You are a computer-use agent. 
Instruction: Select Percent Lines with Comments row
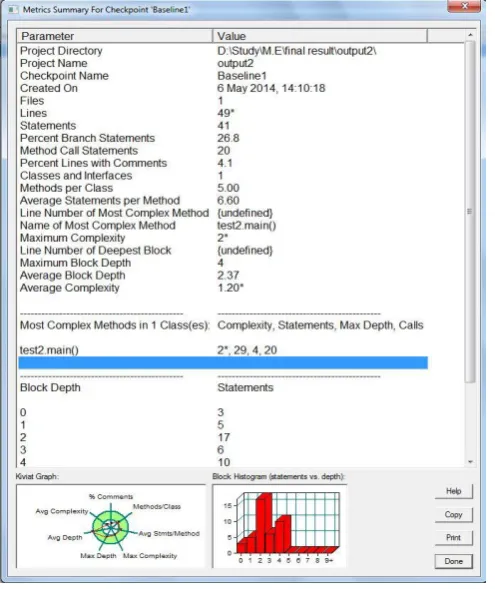click(223, 163)
